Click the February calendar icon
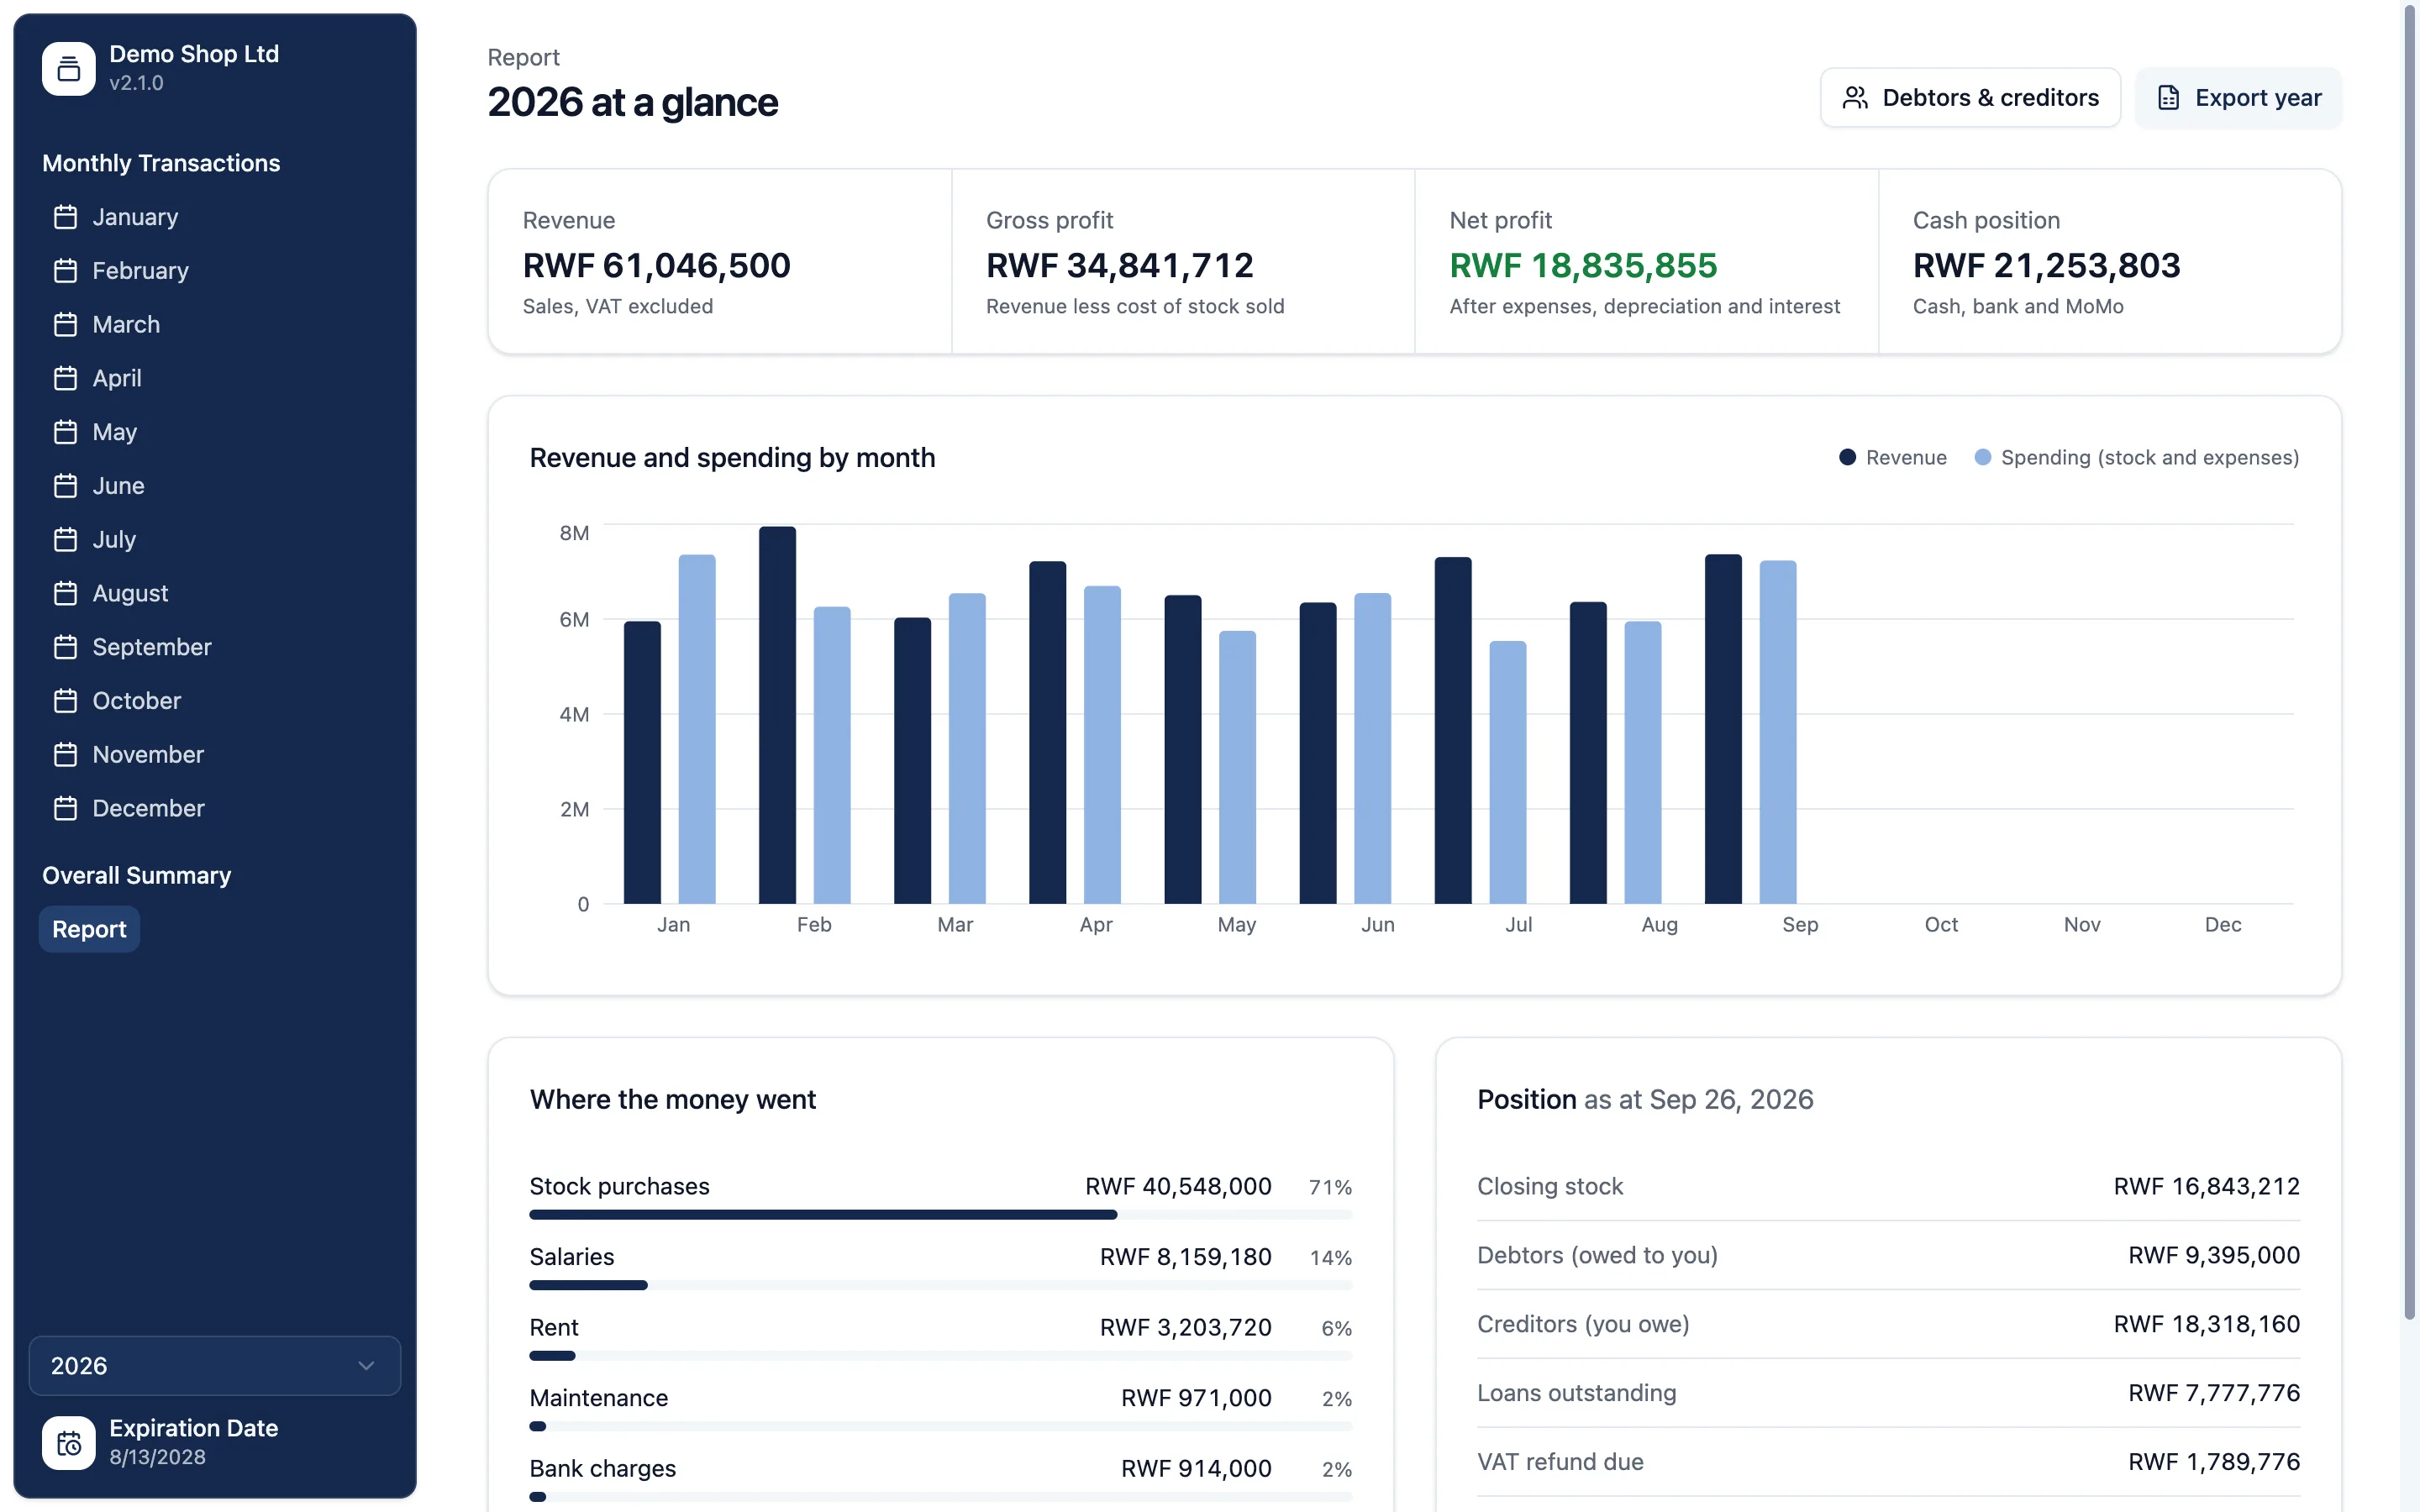 pyautogui.click(x=65, y=271)
